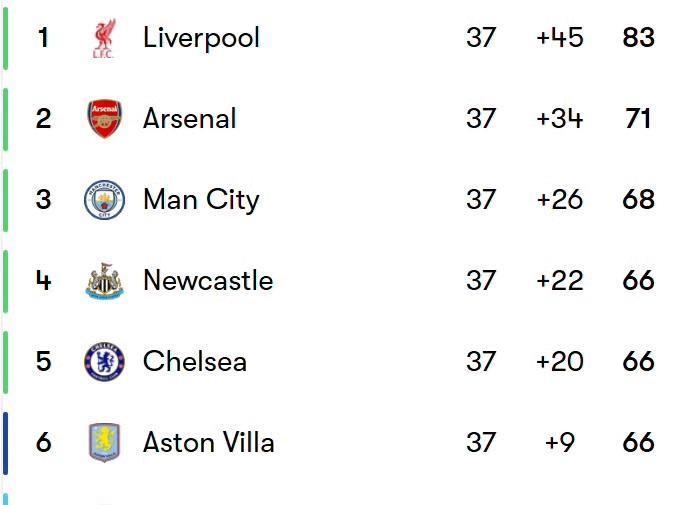Click the Newcastle club crest
686x505 pixels.
click(105, 281)
